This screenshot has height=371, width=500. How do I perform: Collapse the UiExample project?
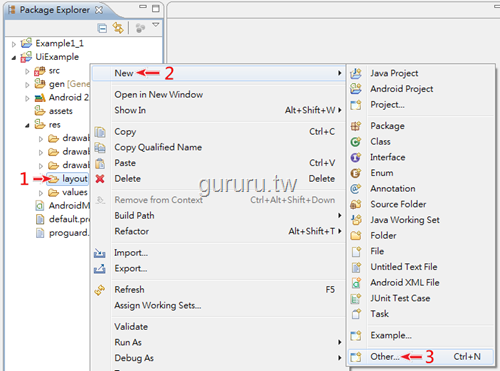pos(14,58)
